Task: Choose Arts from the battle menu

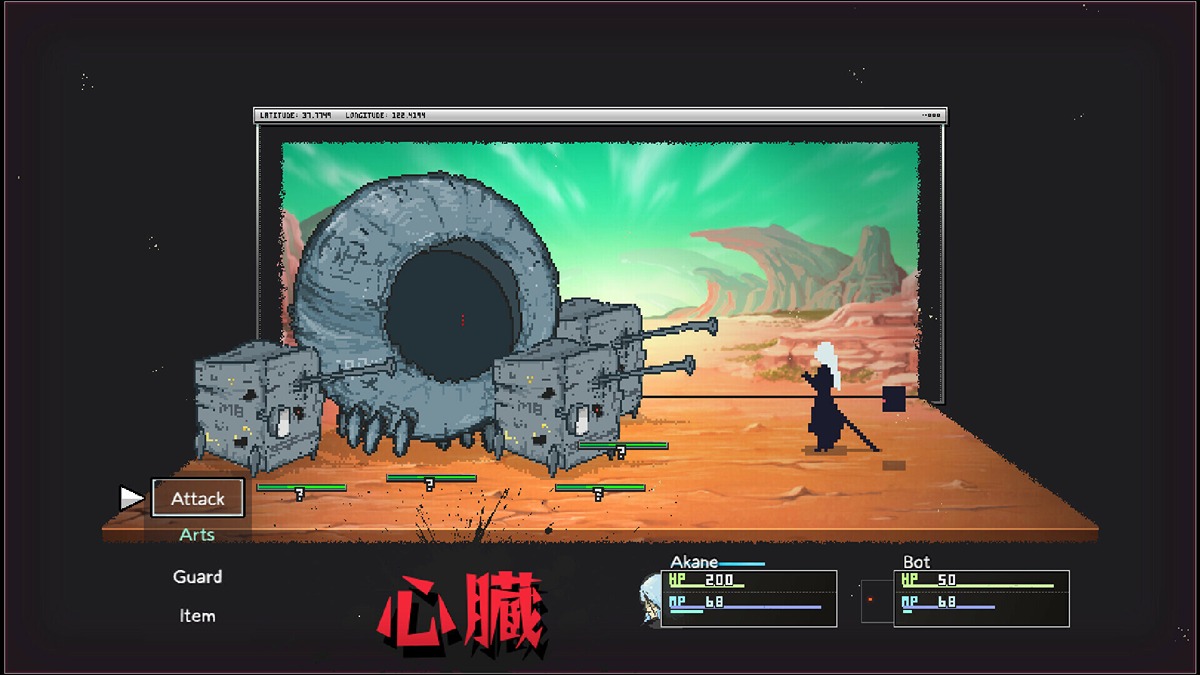Action: [x=197, y=535]
